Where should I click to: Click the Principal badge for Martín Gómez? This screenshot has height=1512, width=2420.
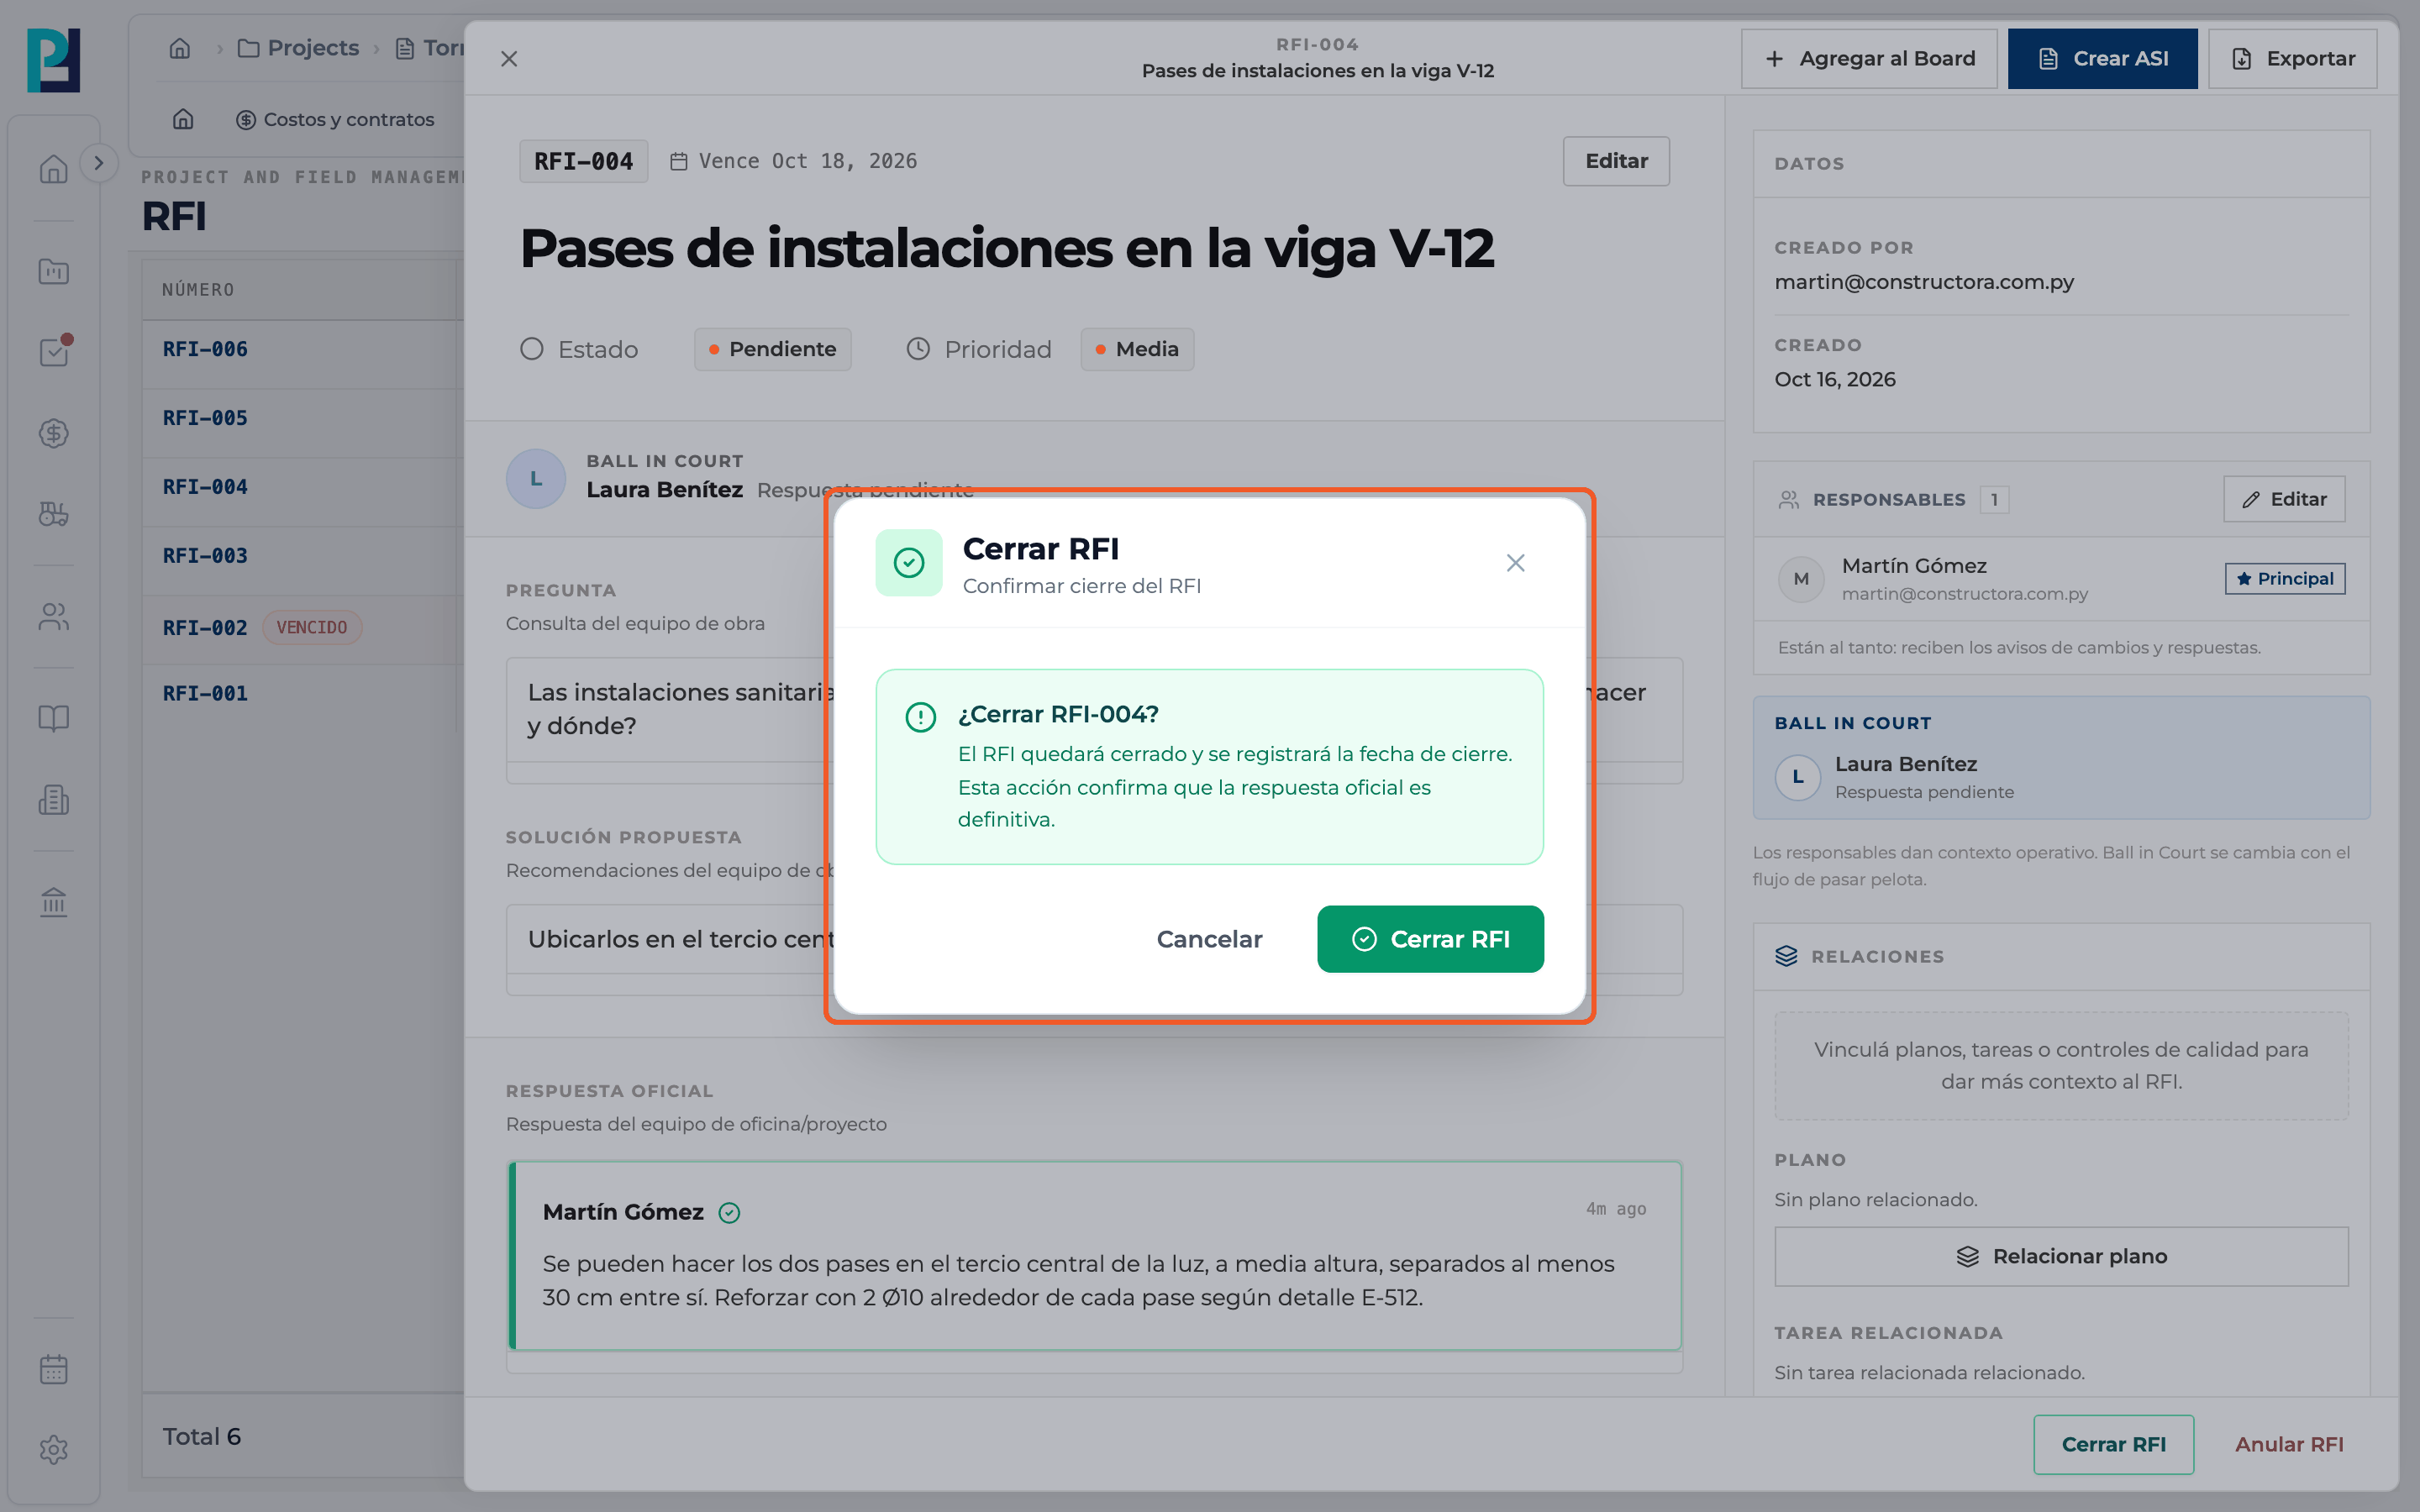pos(2285,578)
